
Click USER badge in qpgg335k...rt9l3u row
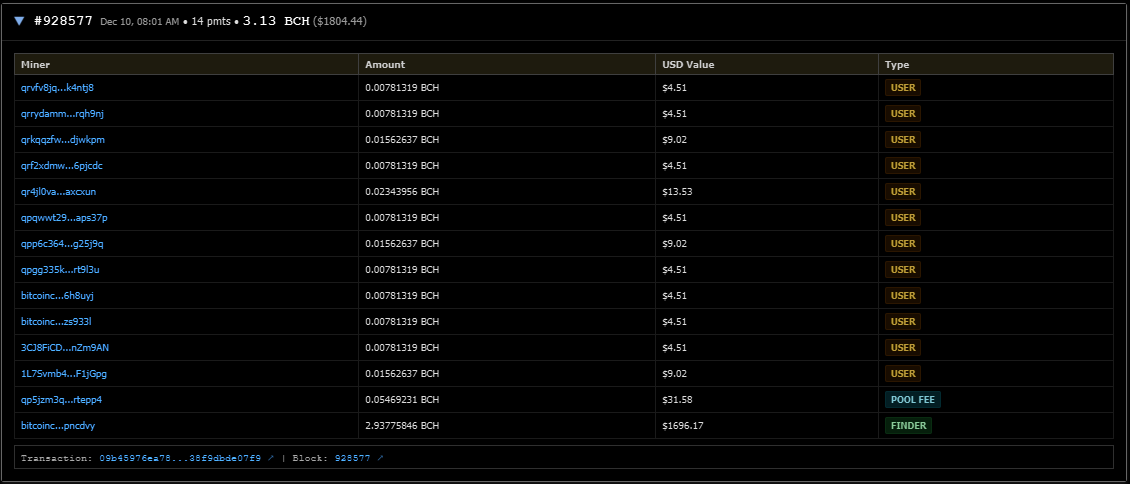pyautogui.click(x=903, y=269)
